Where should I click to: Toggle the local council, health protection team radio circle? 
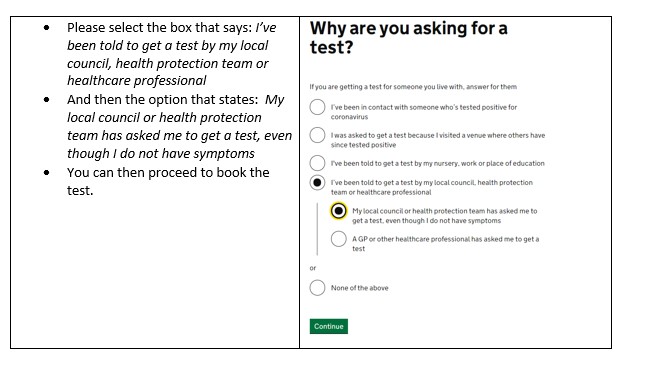point(317,182)
